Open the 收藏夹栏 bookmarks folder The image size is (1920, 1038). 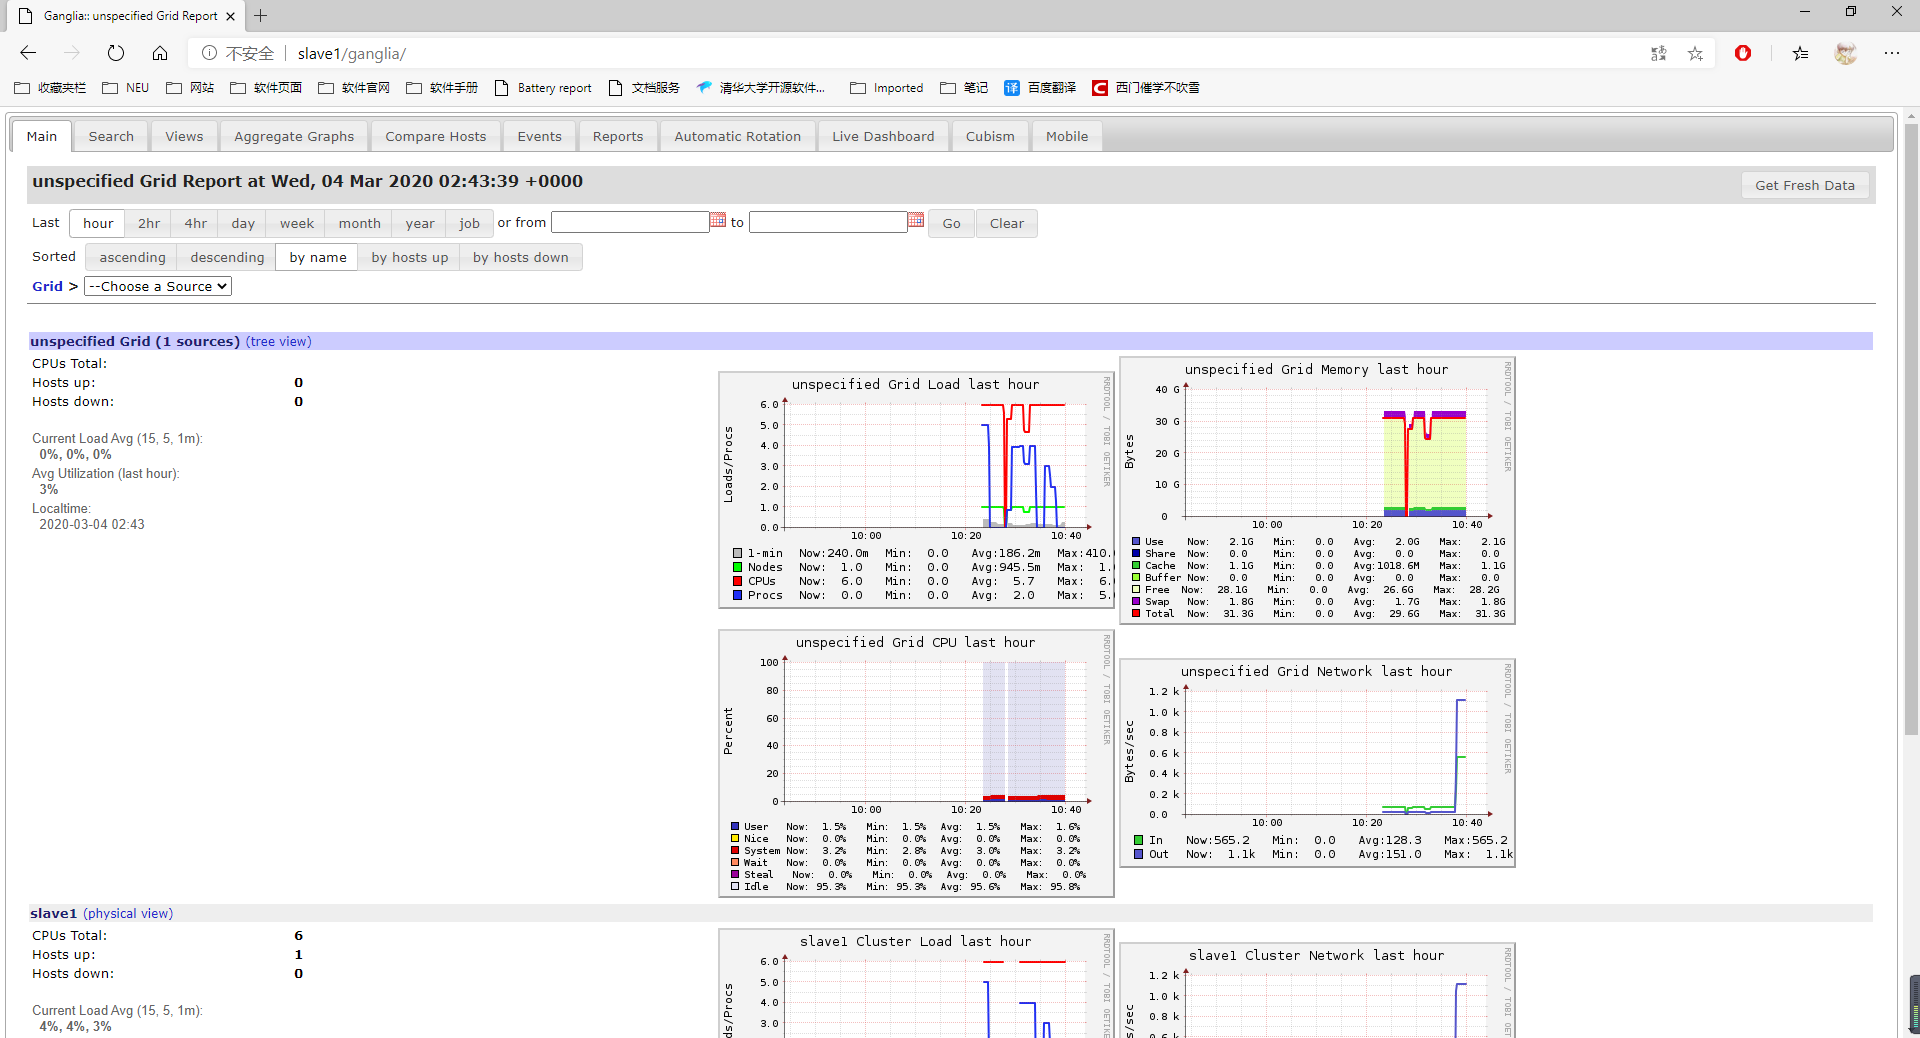pyautogui.click(x=50, y=88)
